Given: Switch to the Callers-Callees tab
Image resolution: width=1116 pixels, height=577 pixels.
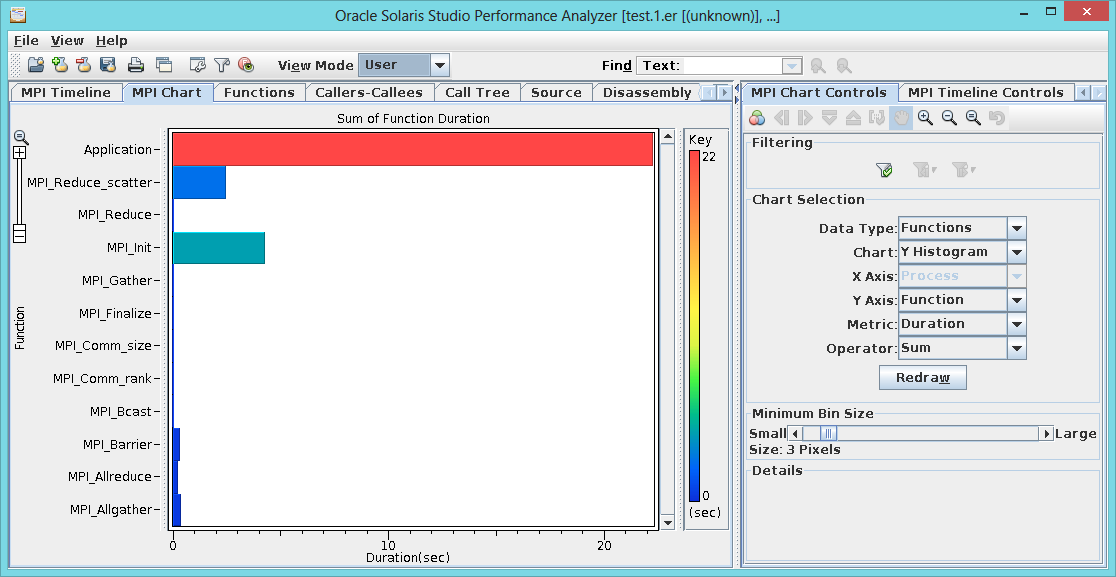Looking at the screenshot, I should click(369, 92).
